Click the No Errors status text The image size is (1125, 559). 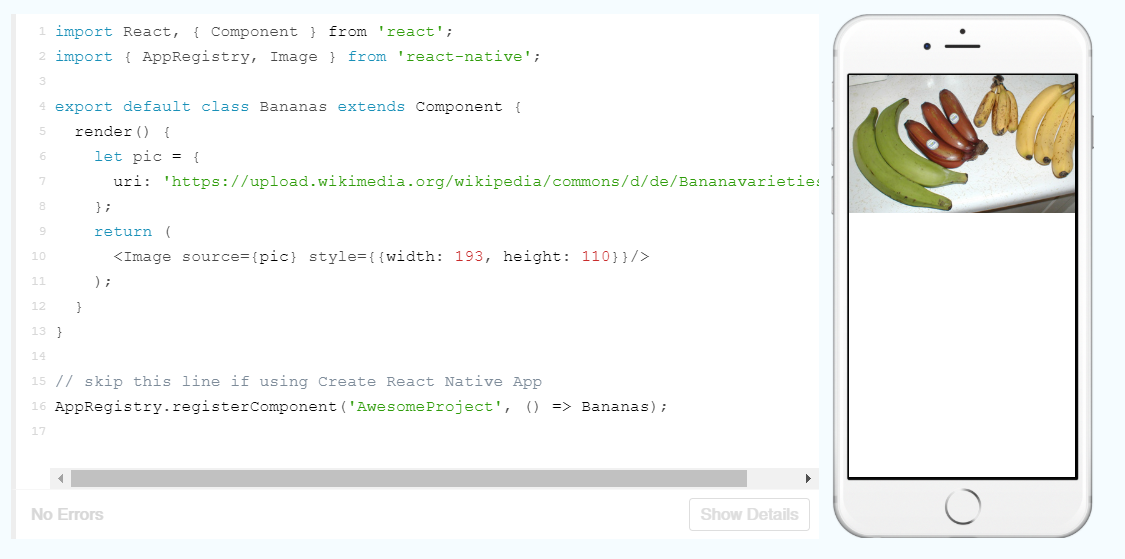click(67, 514)
